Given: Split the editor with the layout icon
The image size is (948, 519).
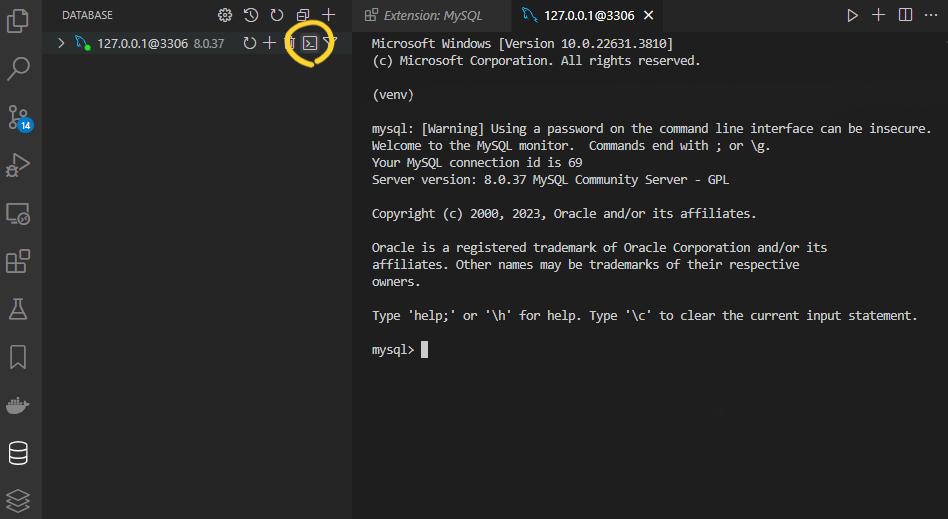Looking at the screenshot, I should click(x=905, y=15).
